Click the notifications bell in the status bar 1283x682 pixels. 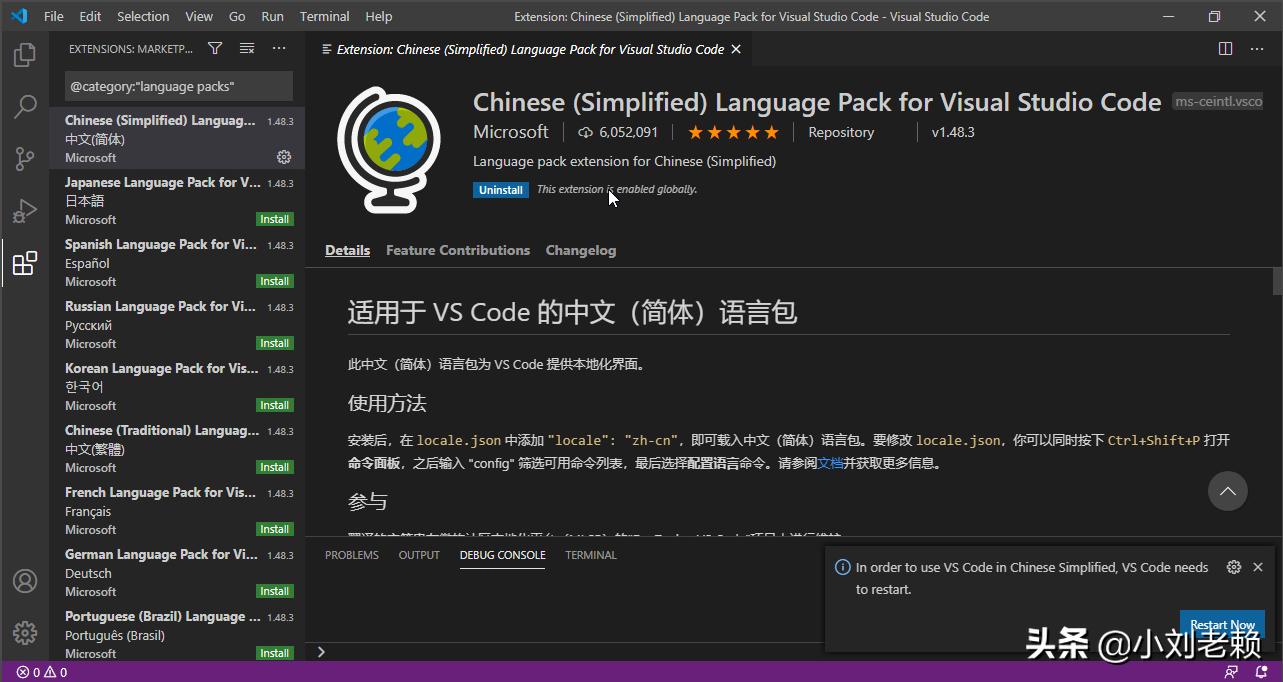coord(1260,671)
